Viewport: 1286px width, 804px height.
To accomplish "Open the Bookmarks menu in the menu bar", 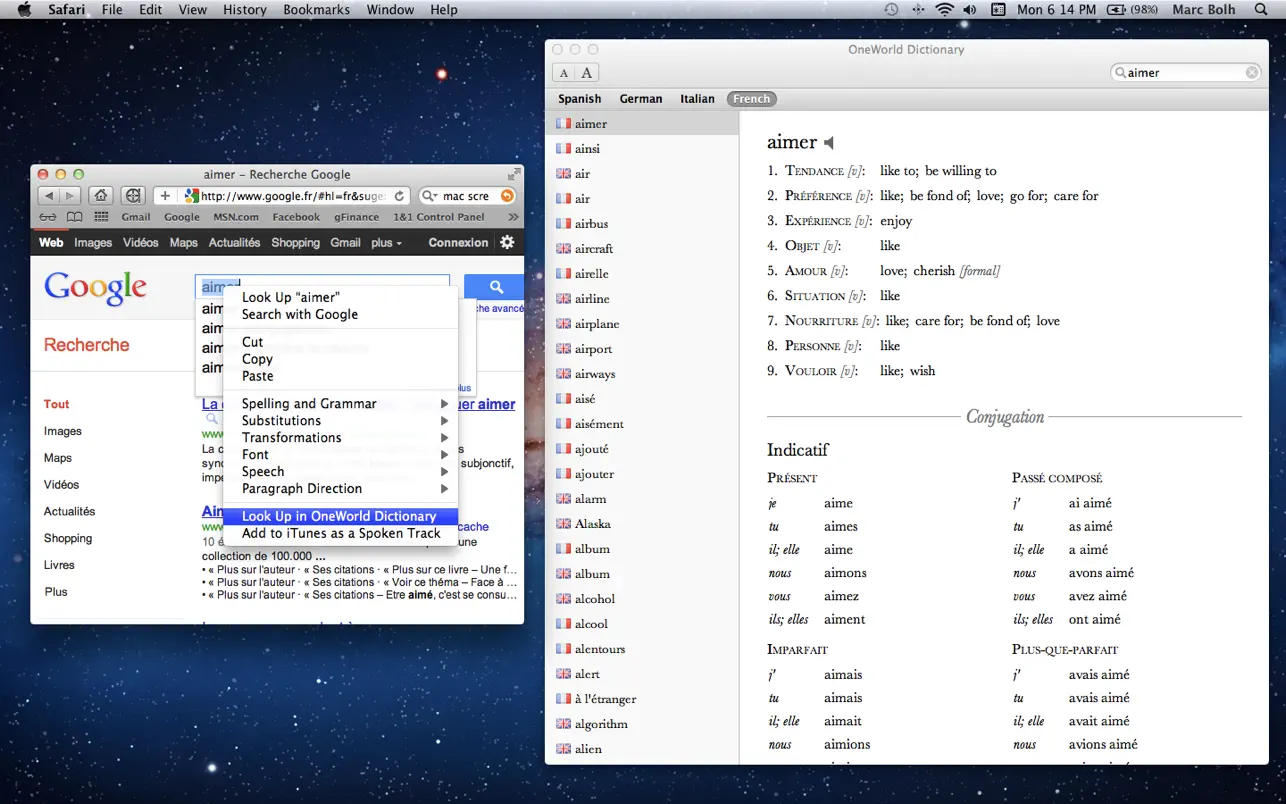I will click(x=316, y=9).
